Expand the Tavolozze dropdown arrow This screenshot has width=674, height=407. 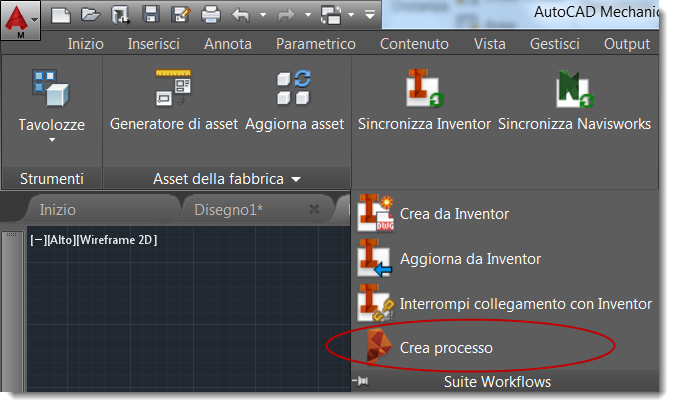pyautogui.click(x=52, y=140)
